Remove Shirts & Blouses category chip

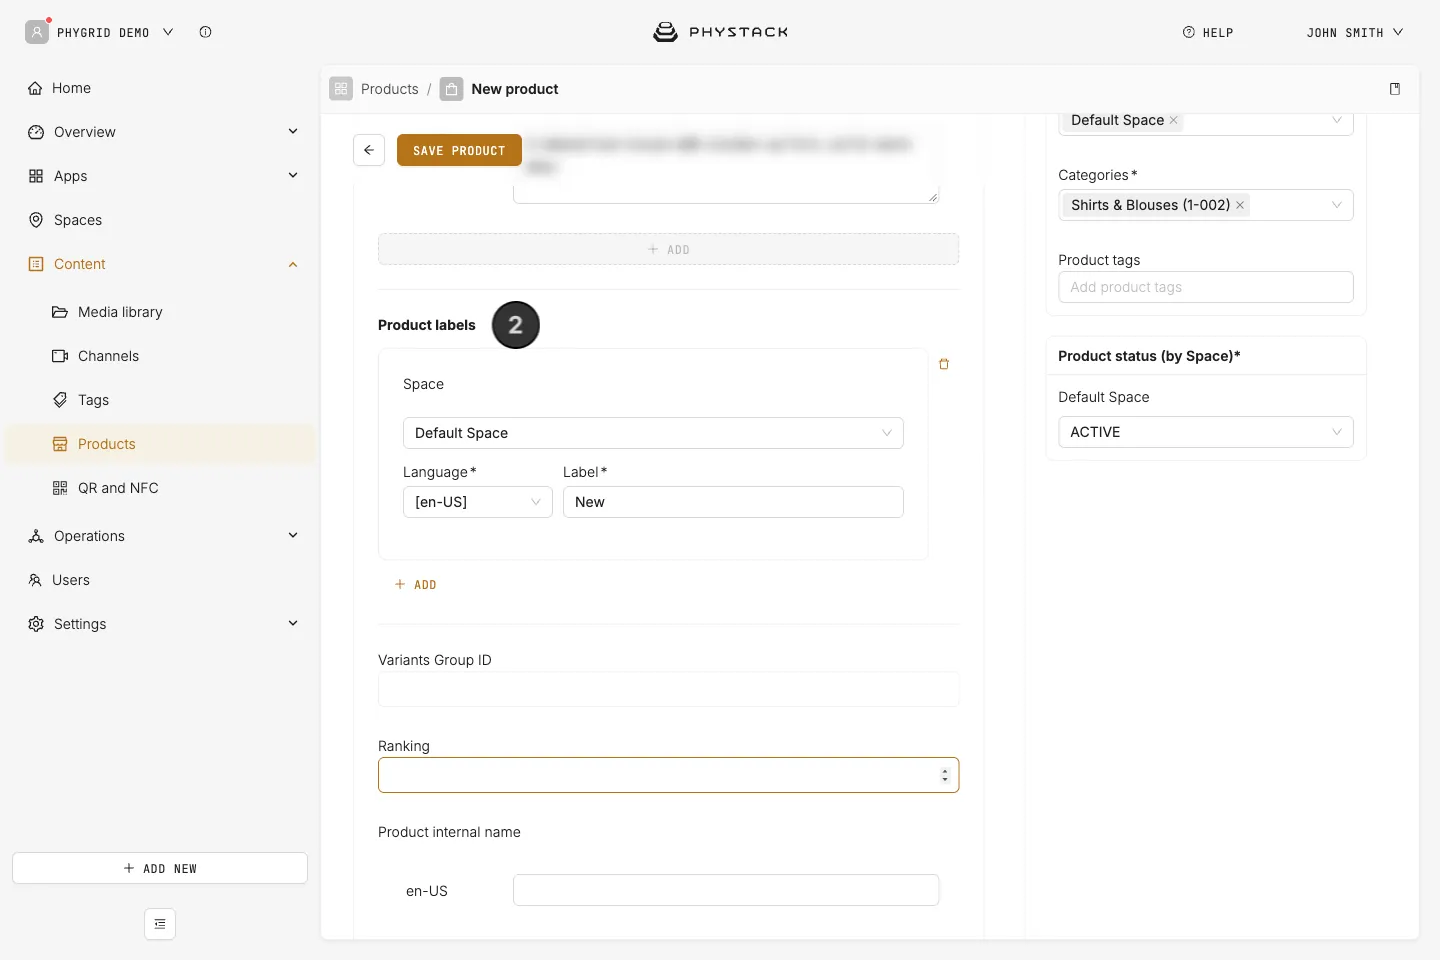(x=1240, y=205)
